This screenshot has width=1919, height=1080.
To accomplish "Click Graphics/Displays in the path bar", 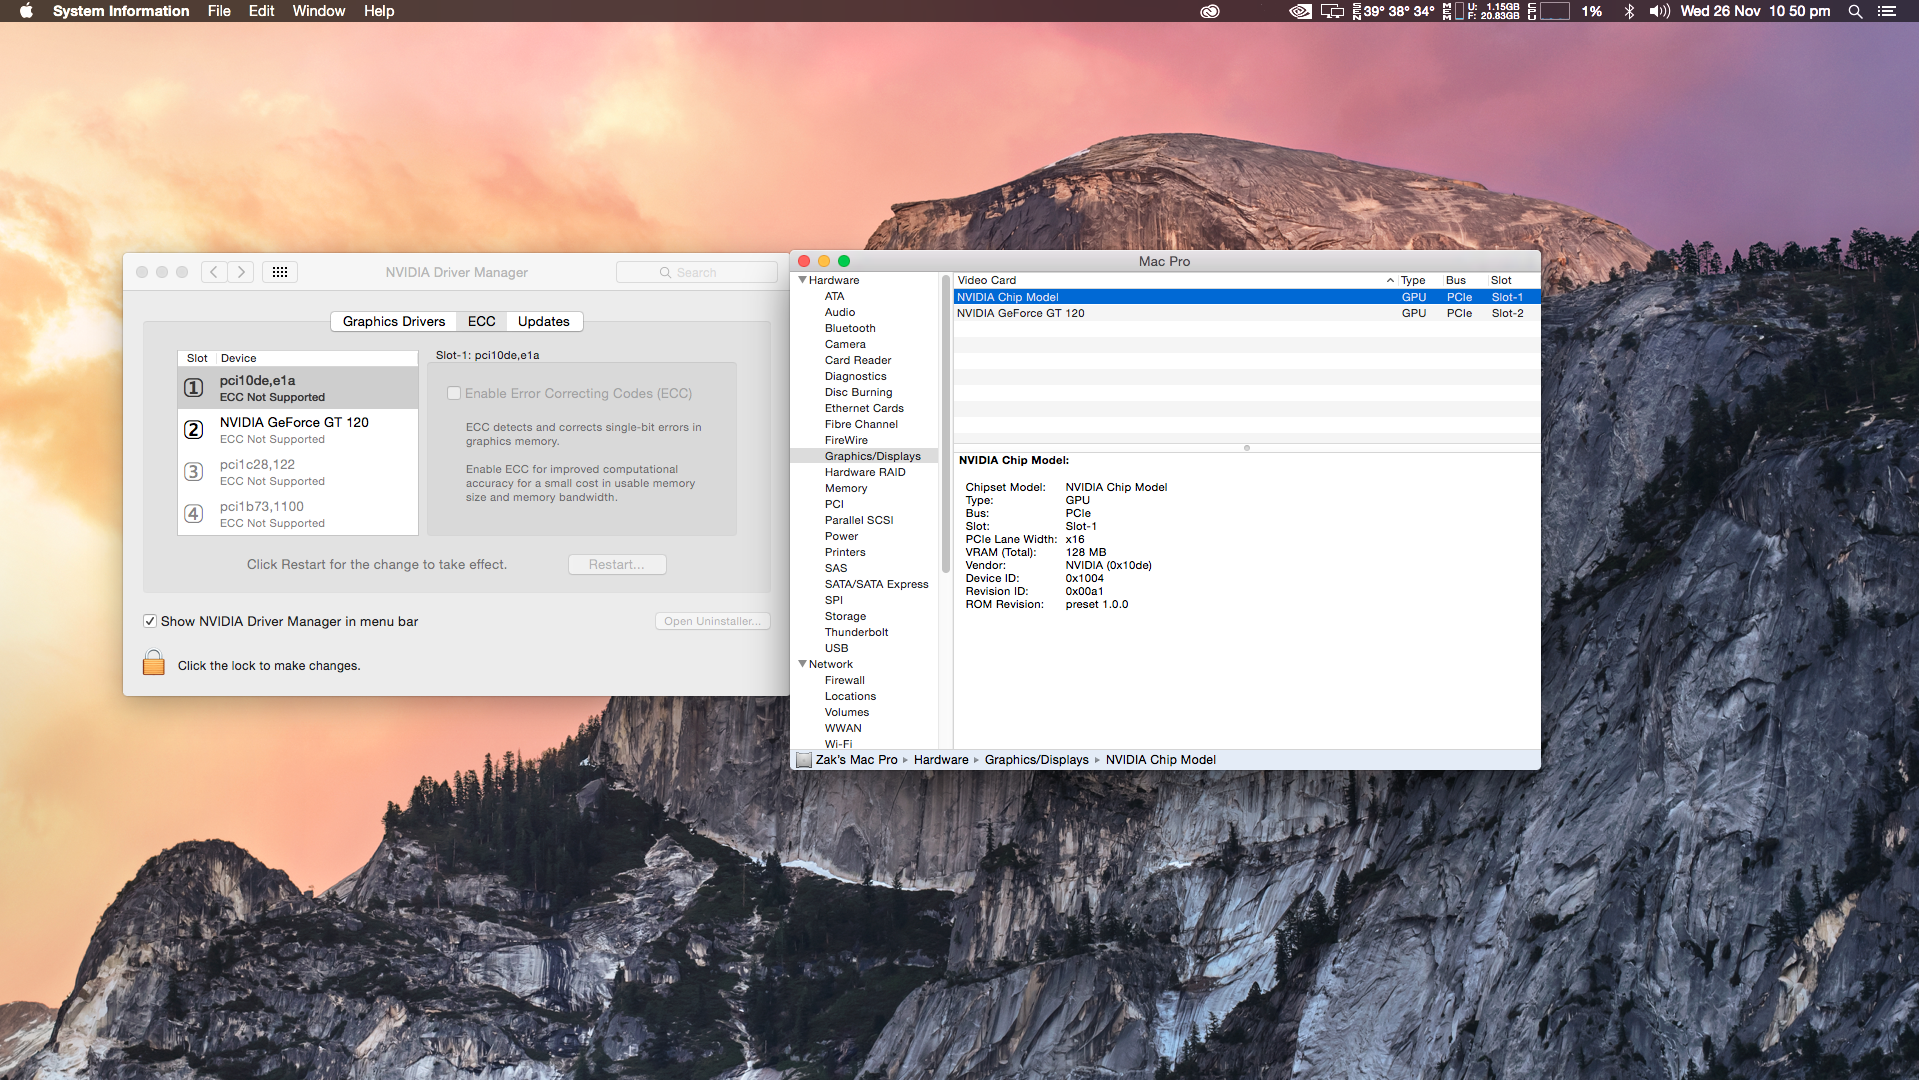I will click(x=1036, y=760).
